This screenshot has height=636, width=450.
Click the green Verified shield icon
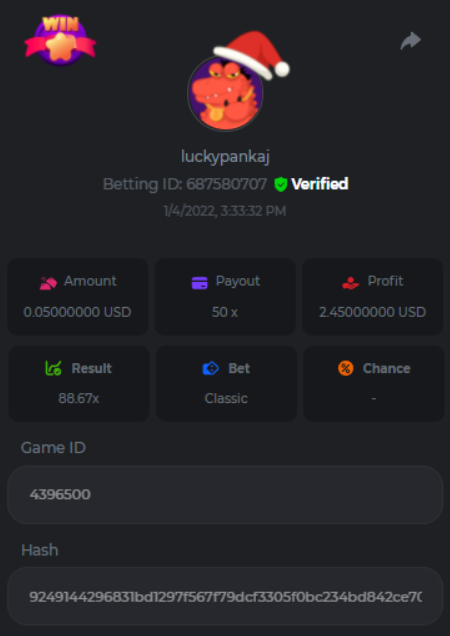[x=280, y=184]
